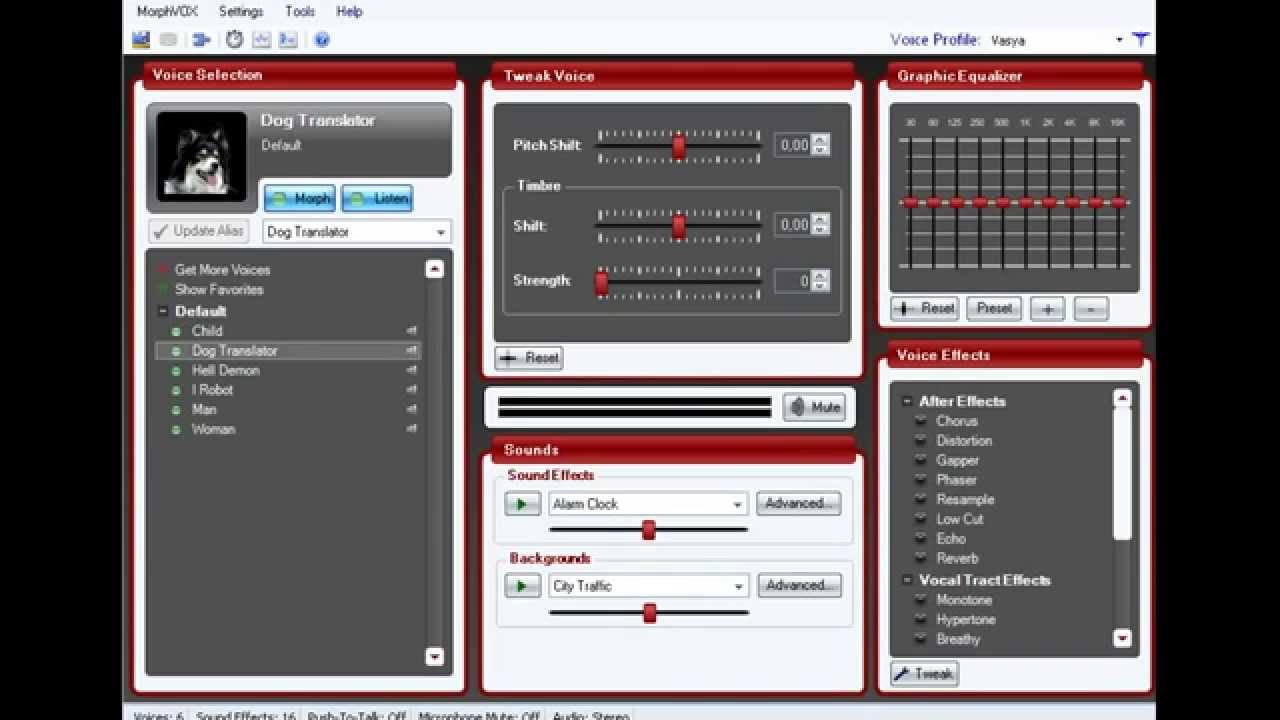This screenshot has width=1280, height=720.
Task: Open the Alarm Clock sound effects dropdown
Action: pos(737,504)
